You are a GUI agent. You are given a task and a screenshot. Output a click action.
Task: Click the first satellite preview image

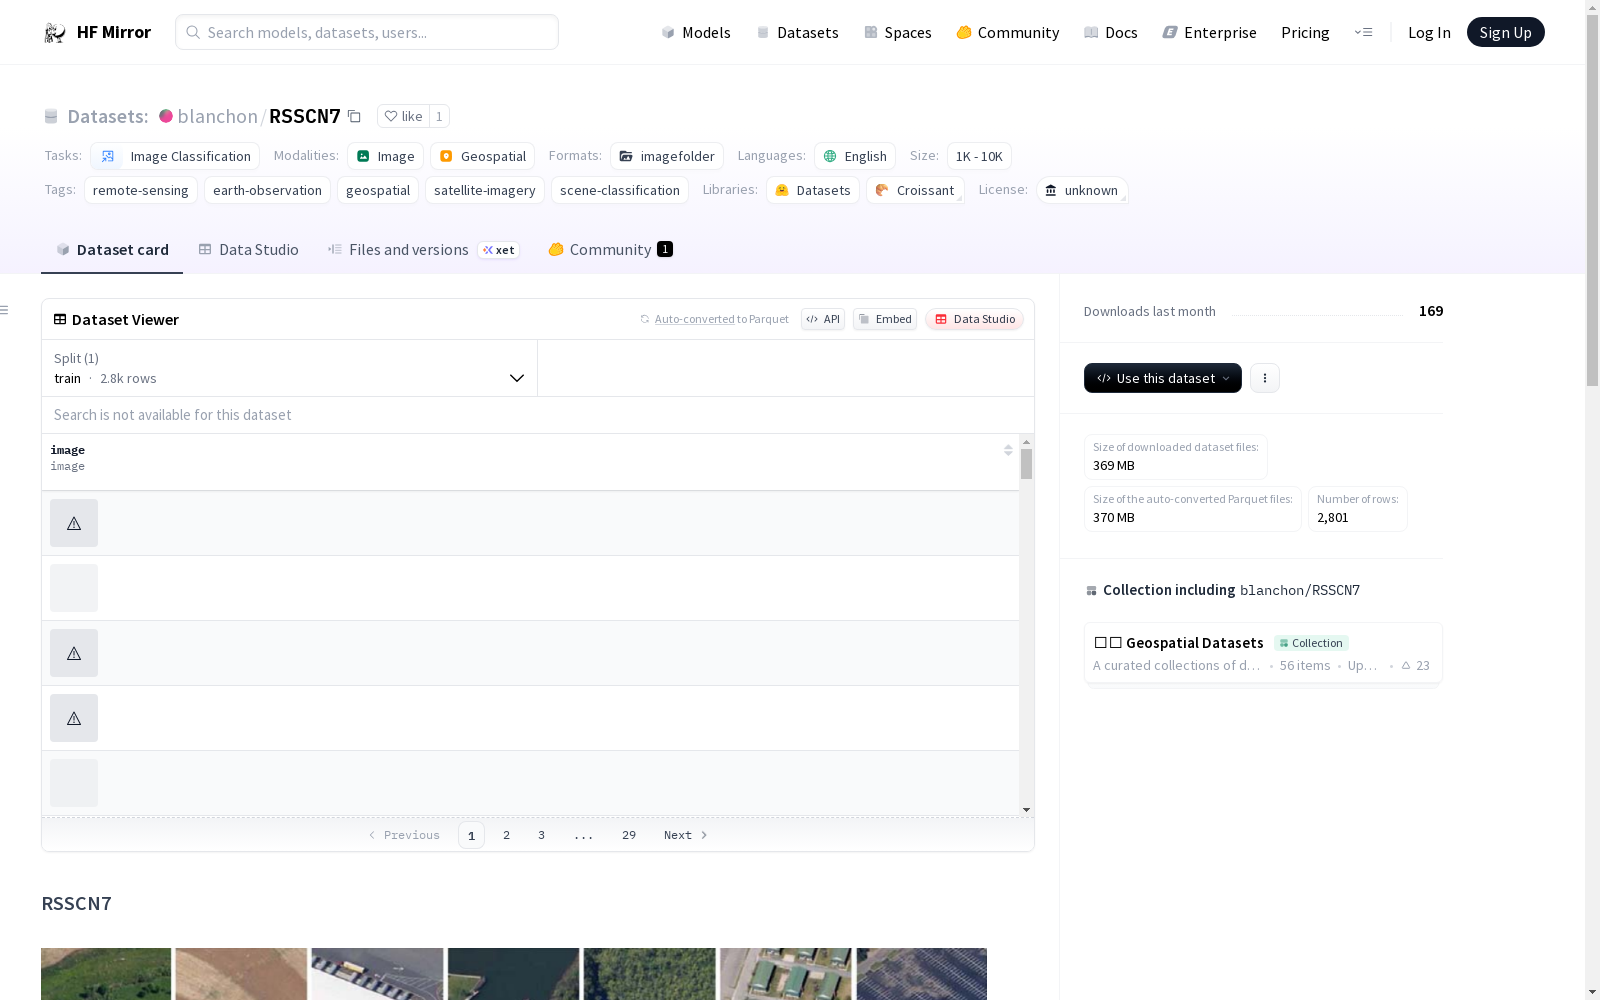(x=106, y=974)
